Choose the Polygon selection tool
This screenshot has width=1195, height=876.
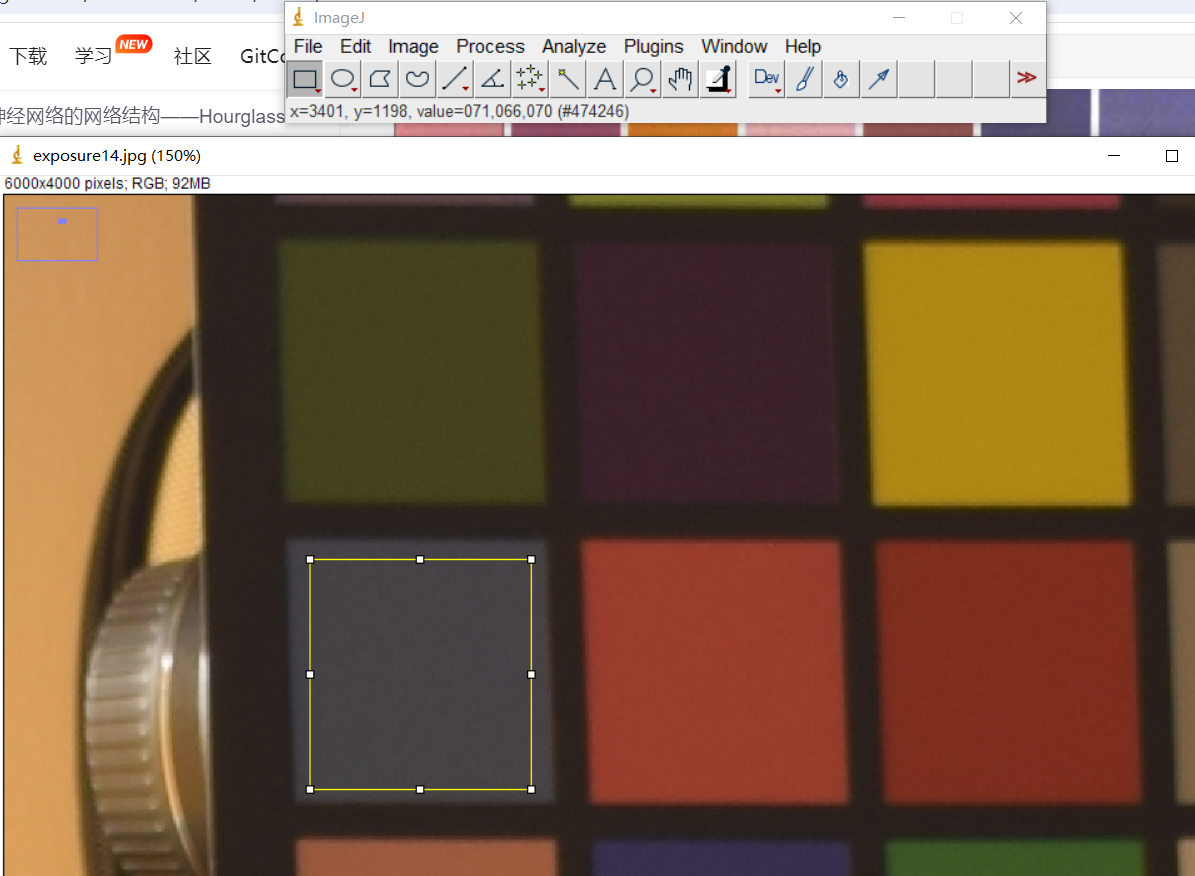coord(380,79)
